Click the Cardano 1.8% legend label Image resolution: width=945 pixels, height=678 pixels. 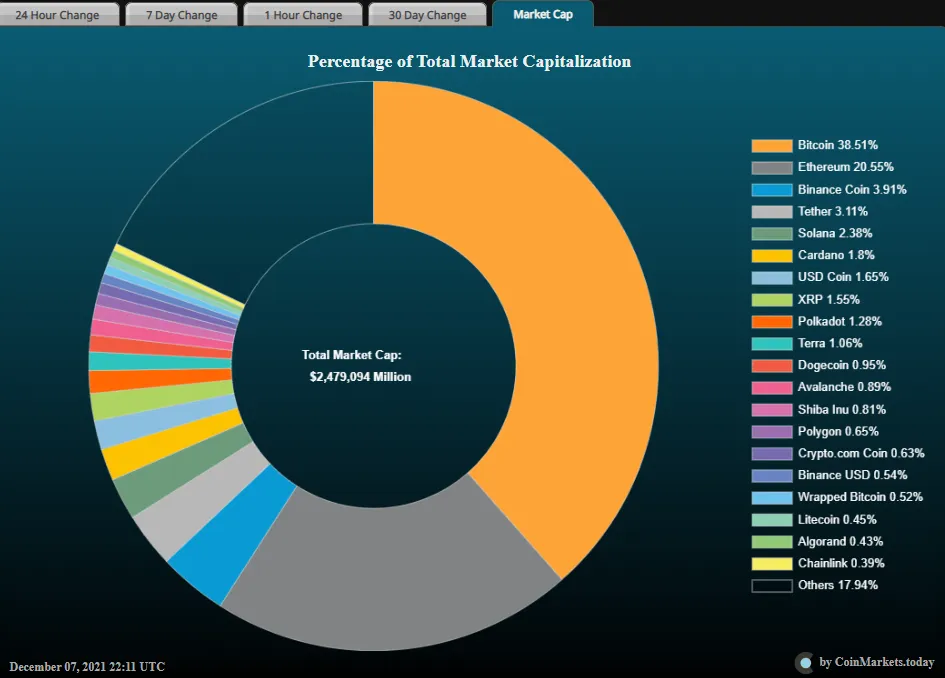[836, 255]
